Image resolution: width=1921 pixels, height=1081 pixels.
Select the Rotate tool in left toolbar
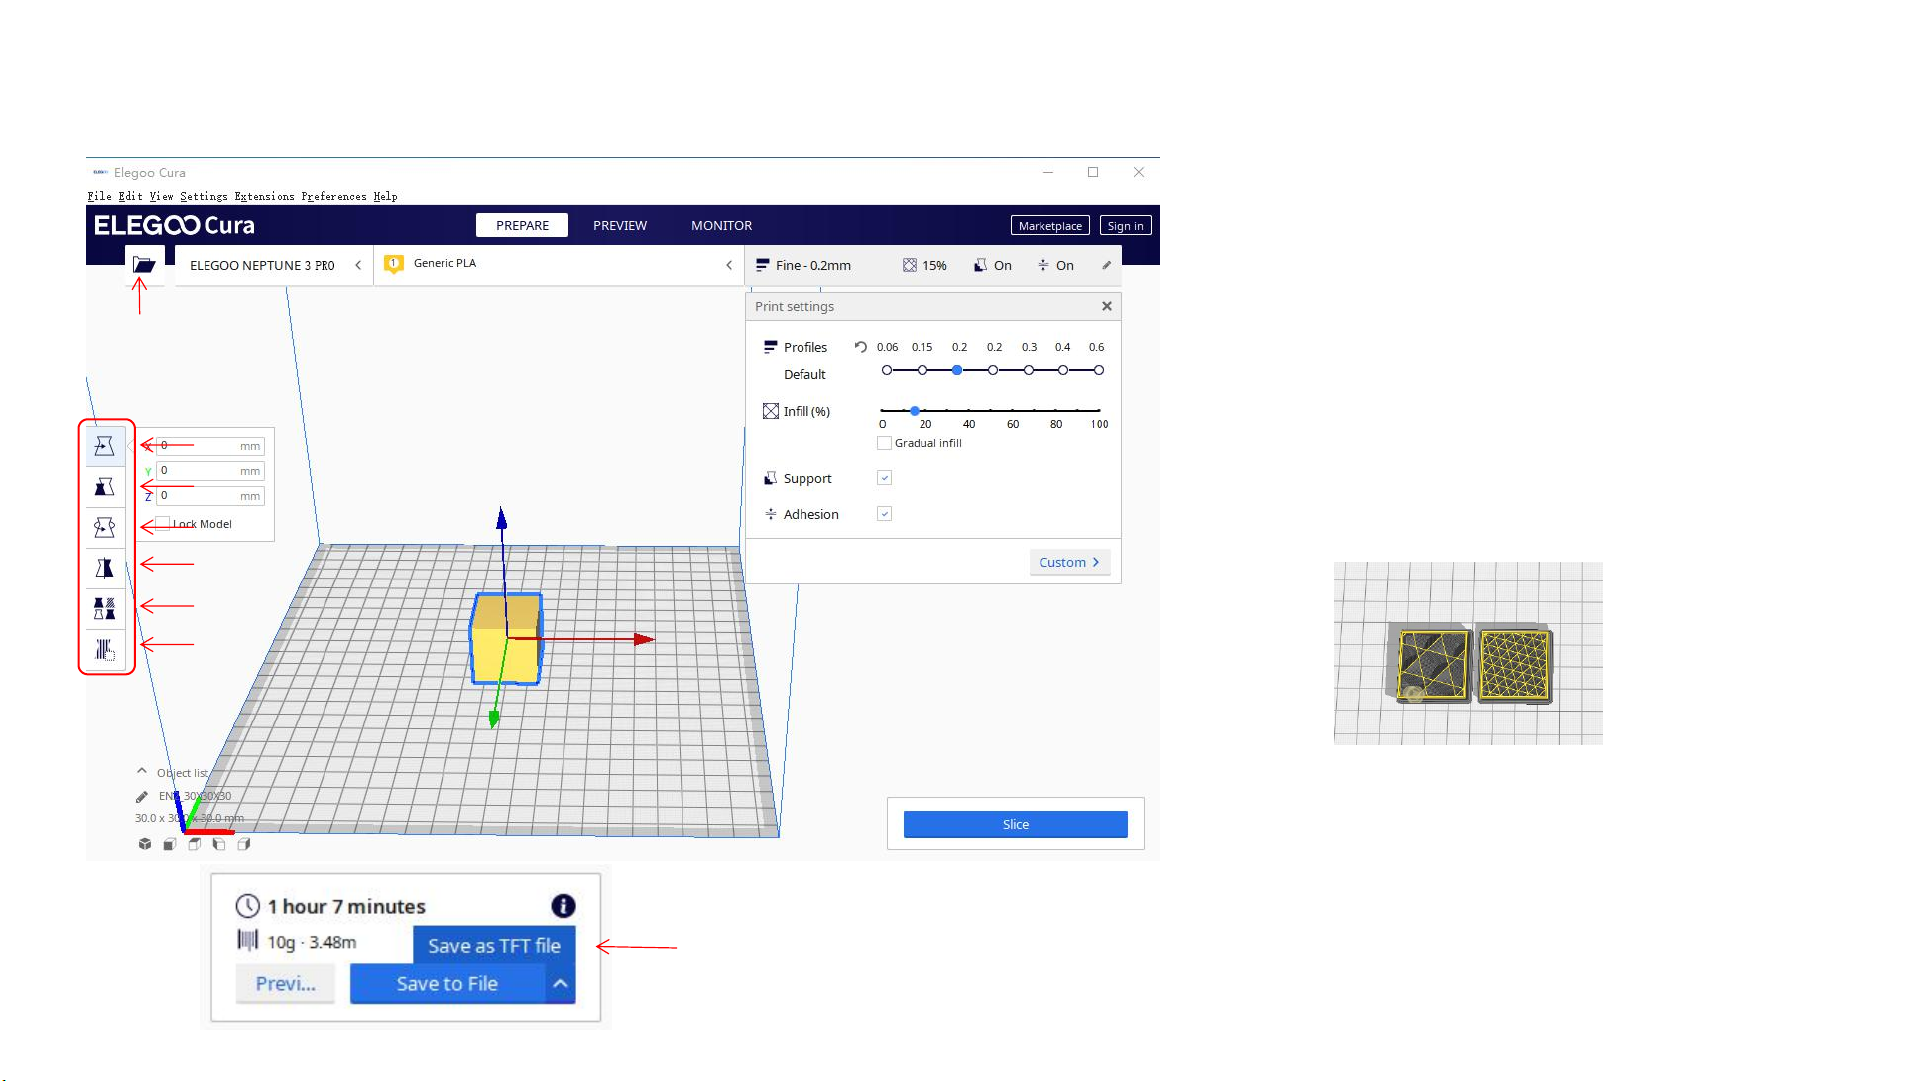point(104,527)
